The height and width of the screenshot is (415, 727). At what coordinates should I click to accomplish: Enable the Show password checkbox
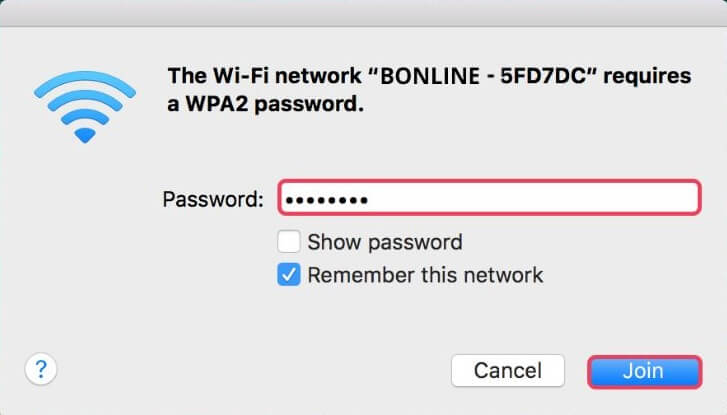pyautogui.click(x=289, y=242)
